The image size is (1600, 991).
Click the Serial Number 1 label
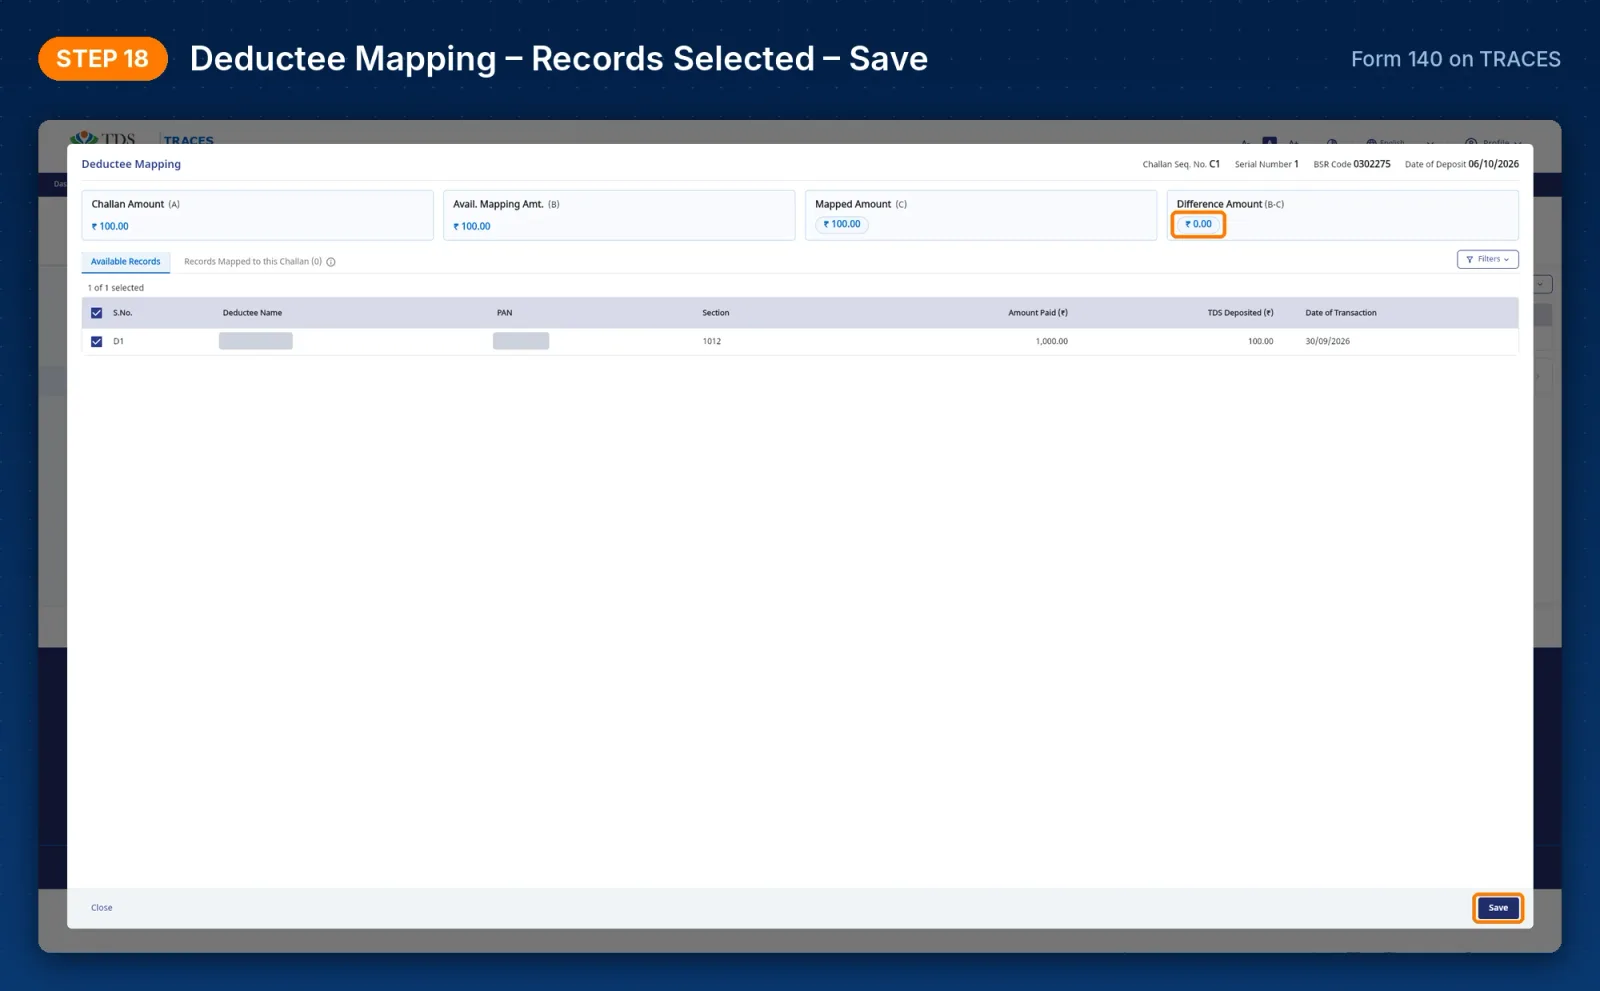tap(1266, 164)
